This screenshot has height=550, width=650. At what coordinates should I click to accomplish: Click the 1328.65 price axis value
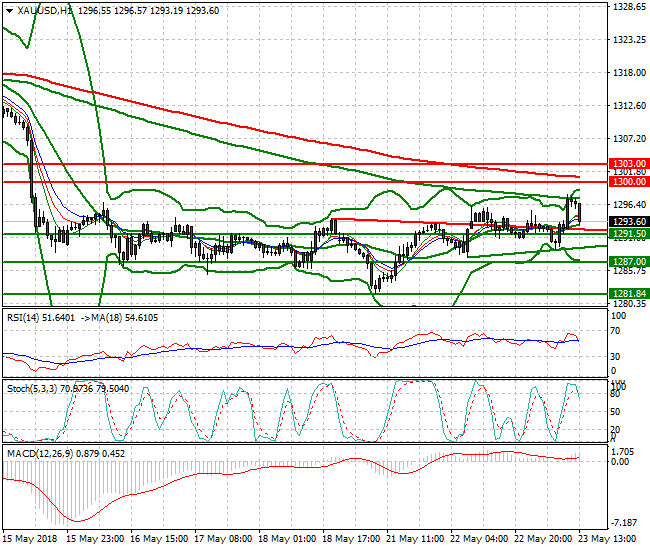pos(629,7)
